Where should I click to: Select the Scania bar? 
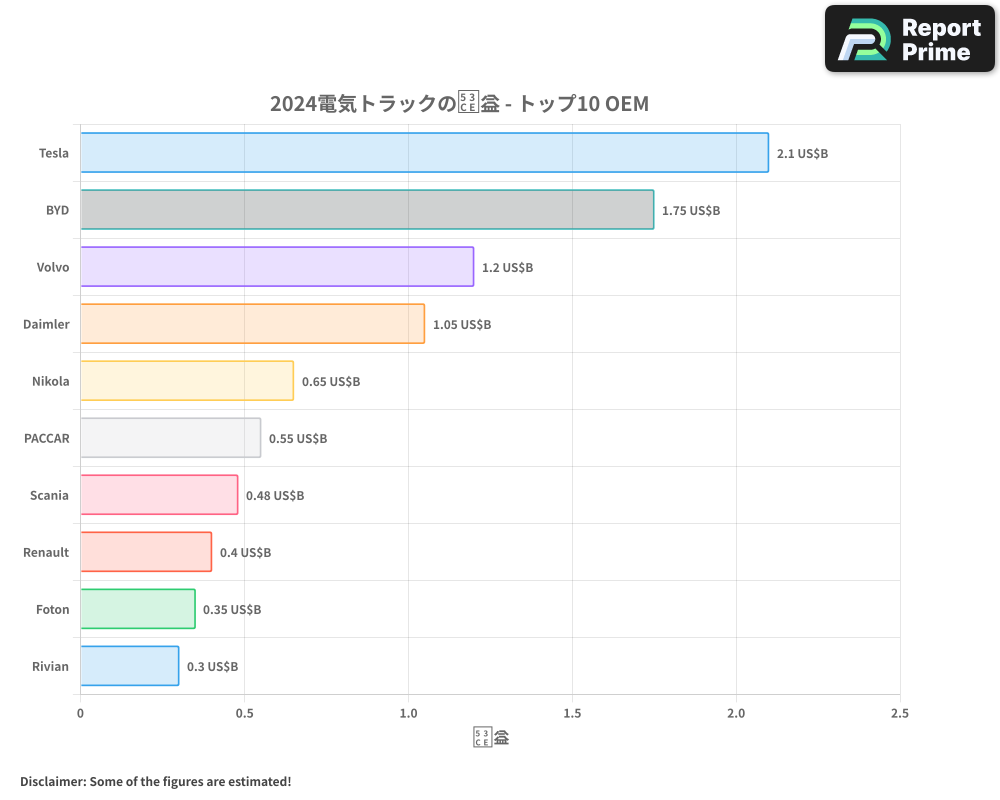pos(158,495)
